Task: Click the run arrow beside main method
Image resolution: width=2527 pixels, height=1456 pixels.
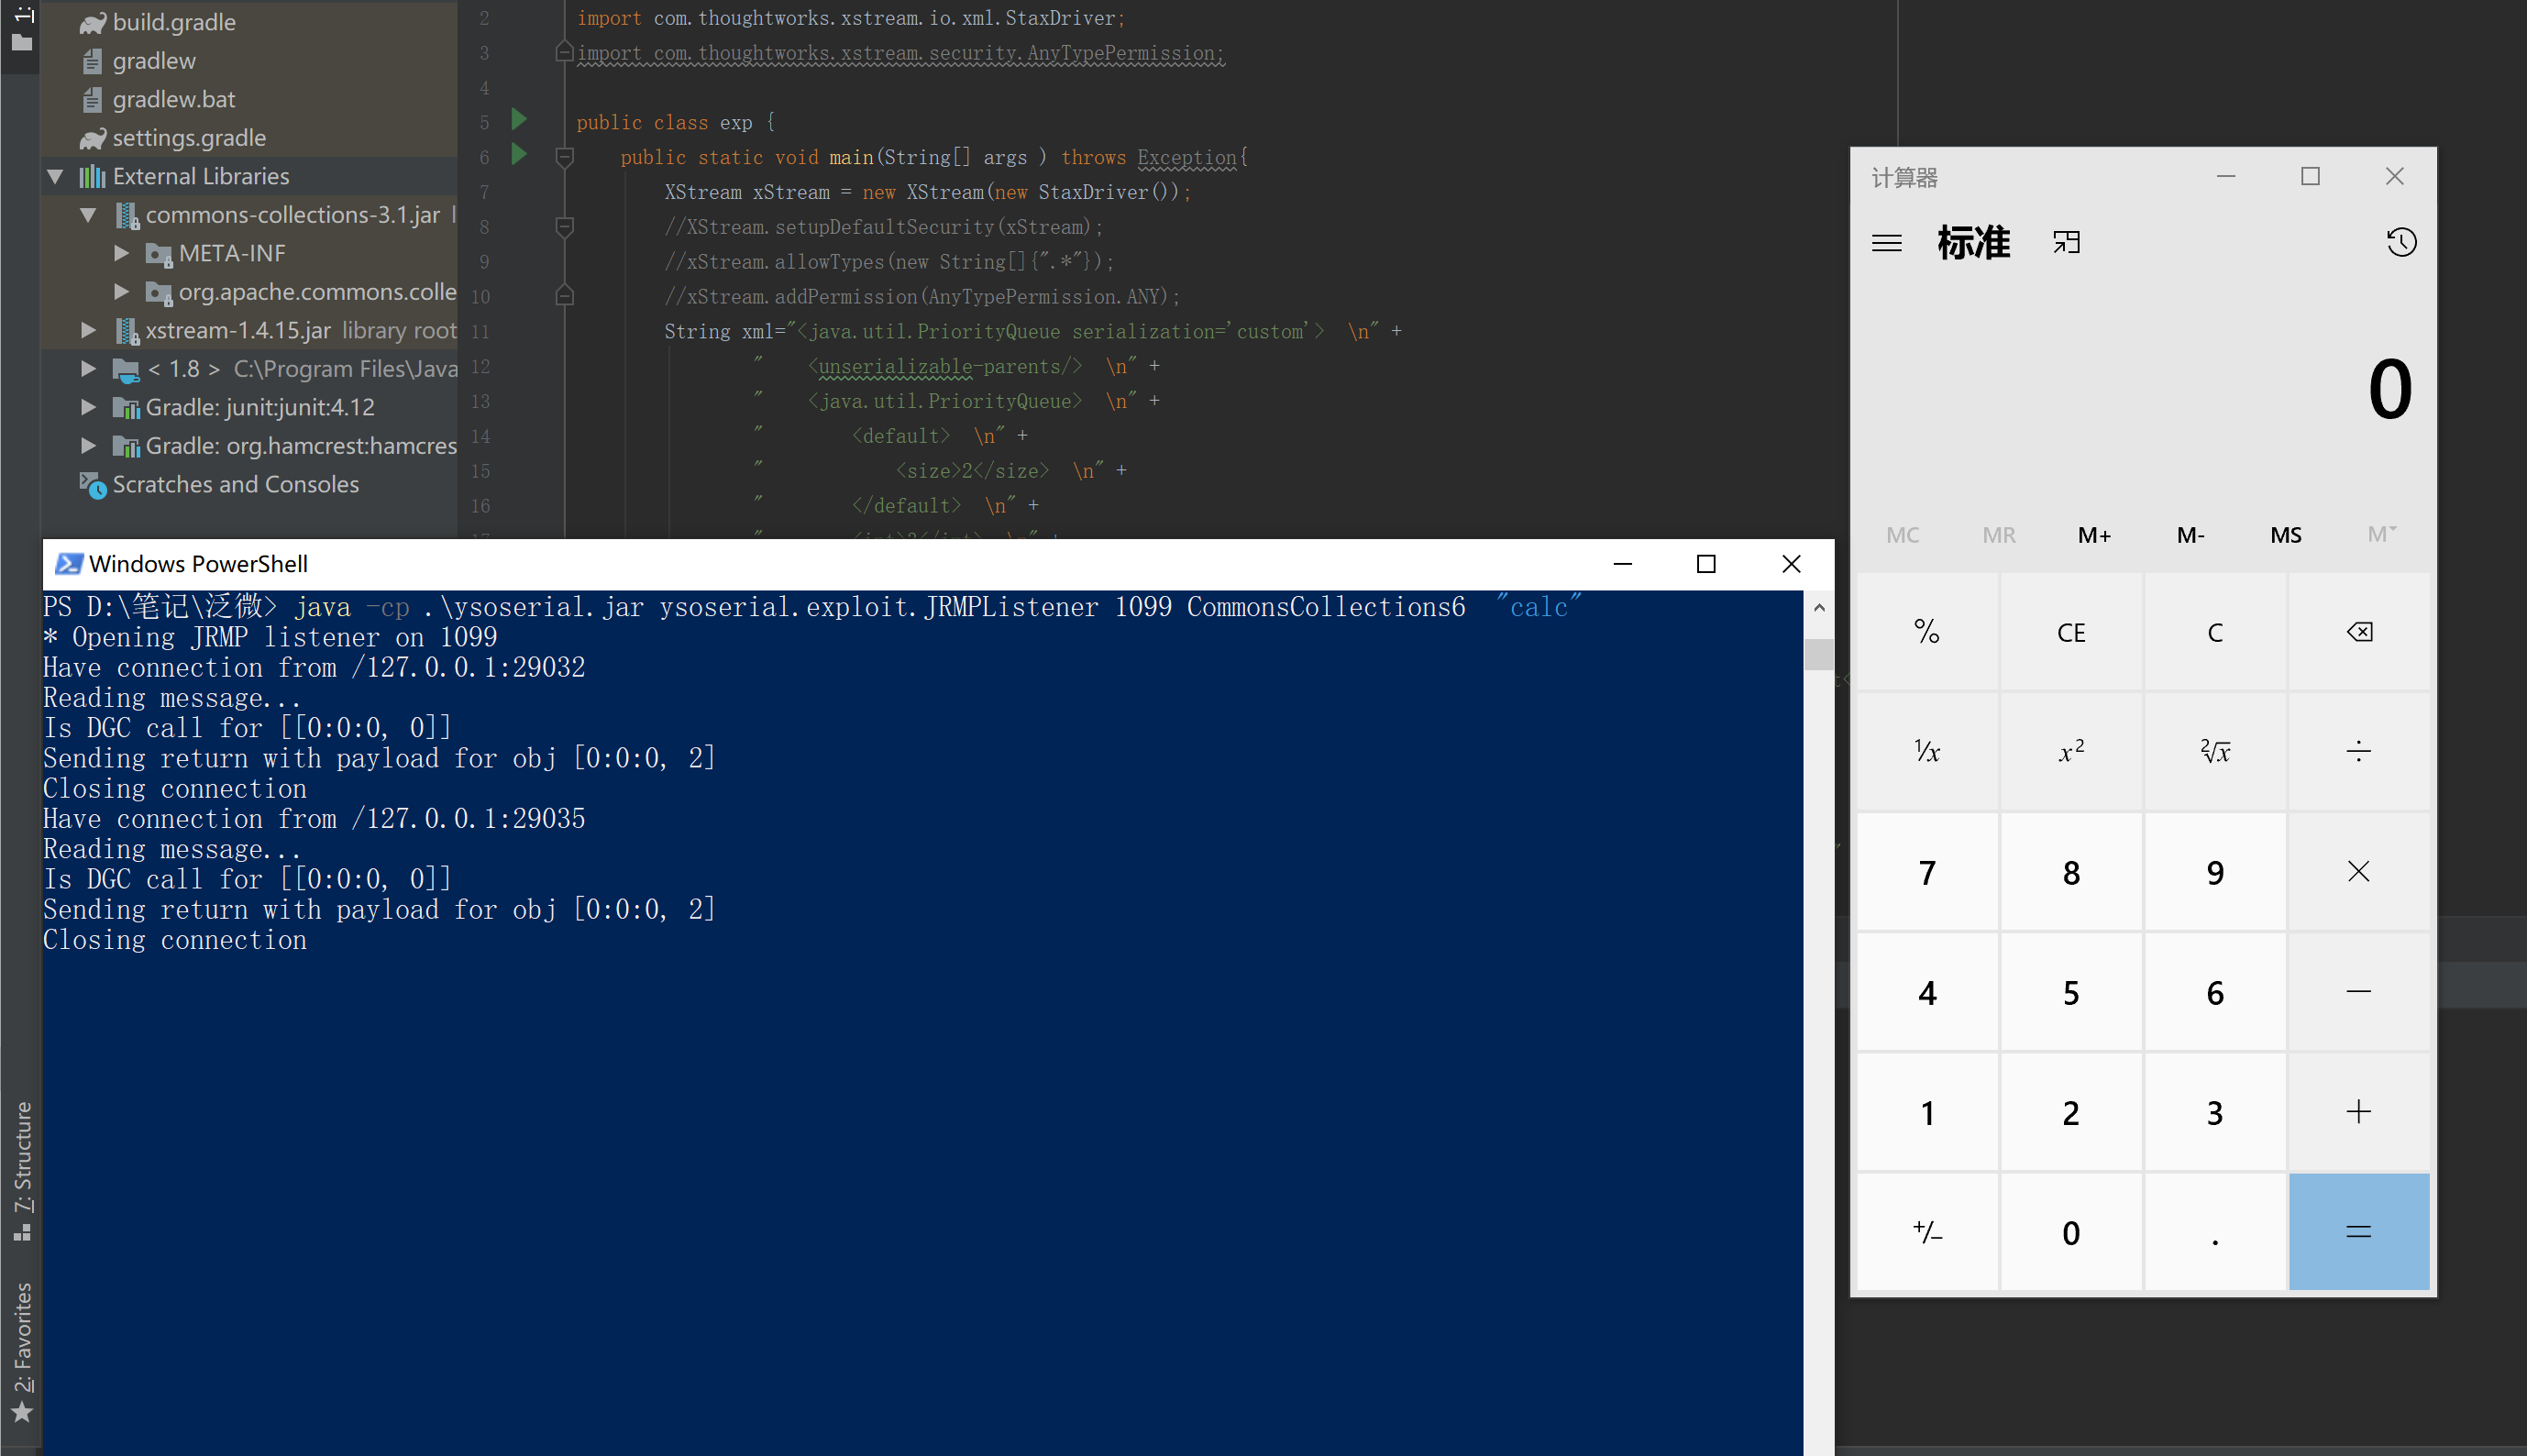Action: [519, 155]
